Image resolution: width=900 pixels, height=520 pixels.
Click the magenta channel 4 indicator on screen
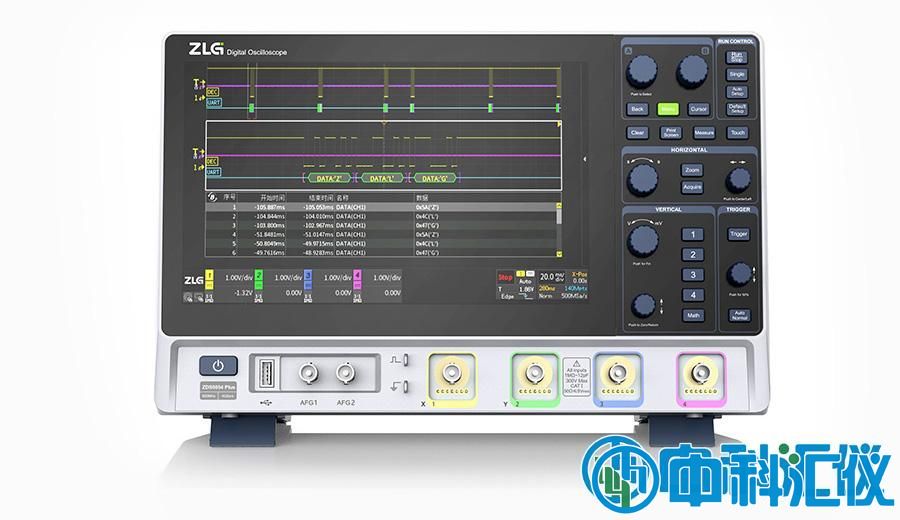[x=357, y=275]
